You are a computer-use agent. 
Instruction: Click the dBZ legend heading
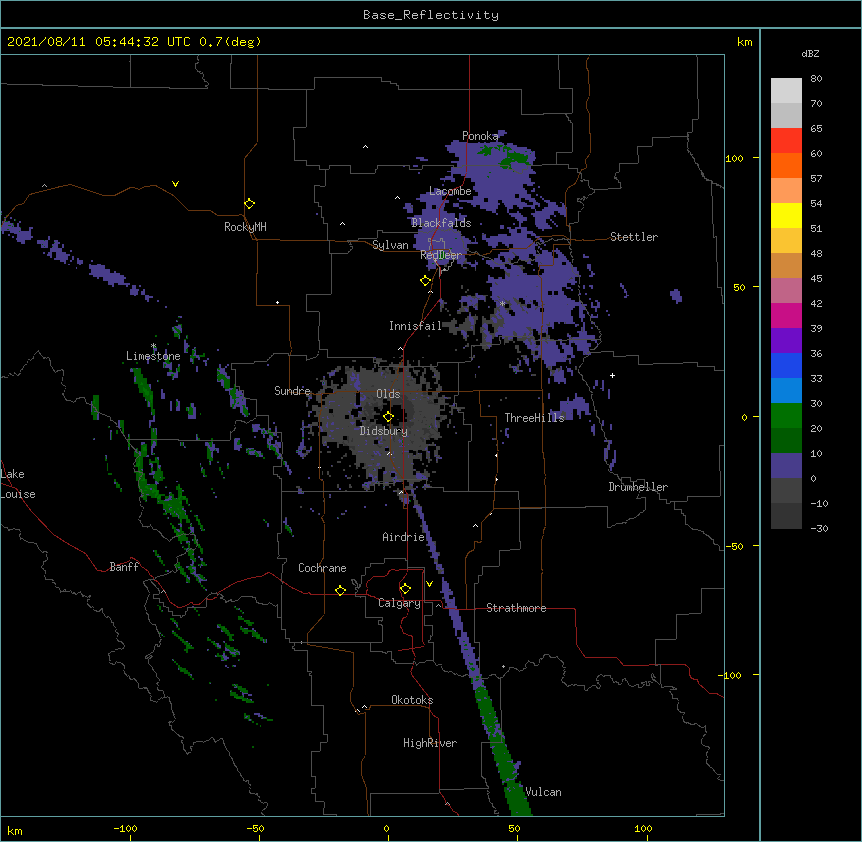click(x=810, y=53)
